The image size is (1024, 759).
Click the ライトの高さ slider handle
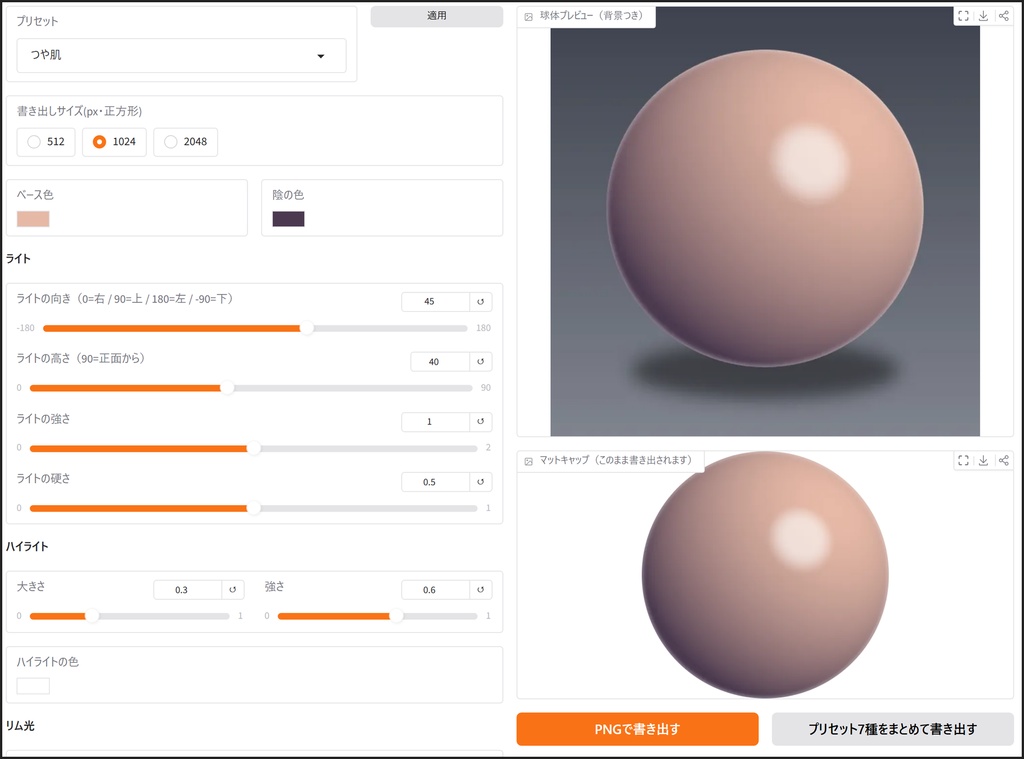[227, 388]
